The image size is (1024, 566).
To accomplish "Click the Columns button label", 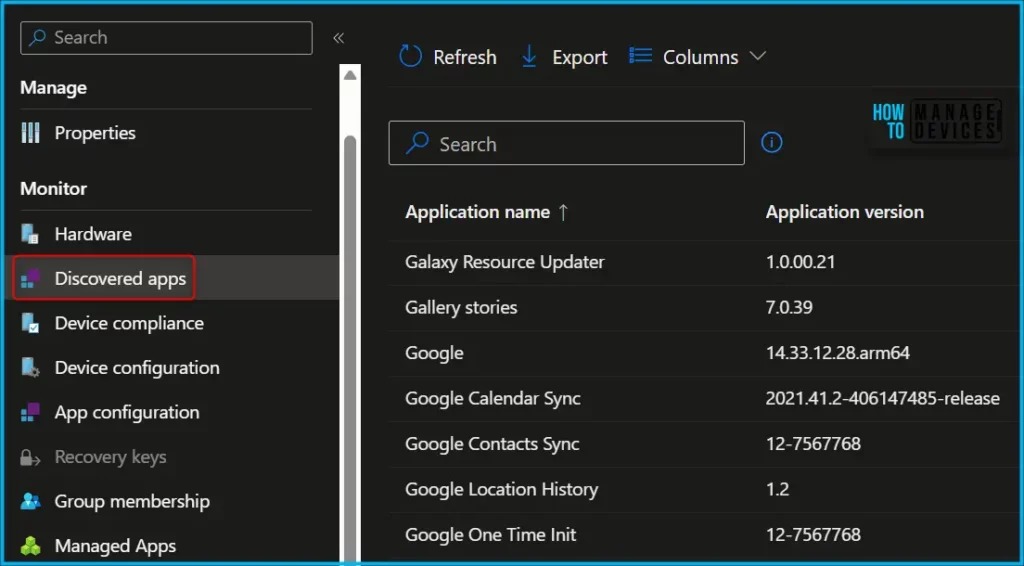I will click(x=700, y=57).
